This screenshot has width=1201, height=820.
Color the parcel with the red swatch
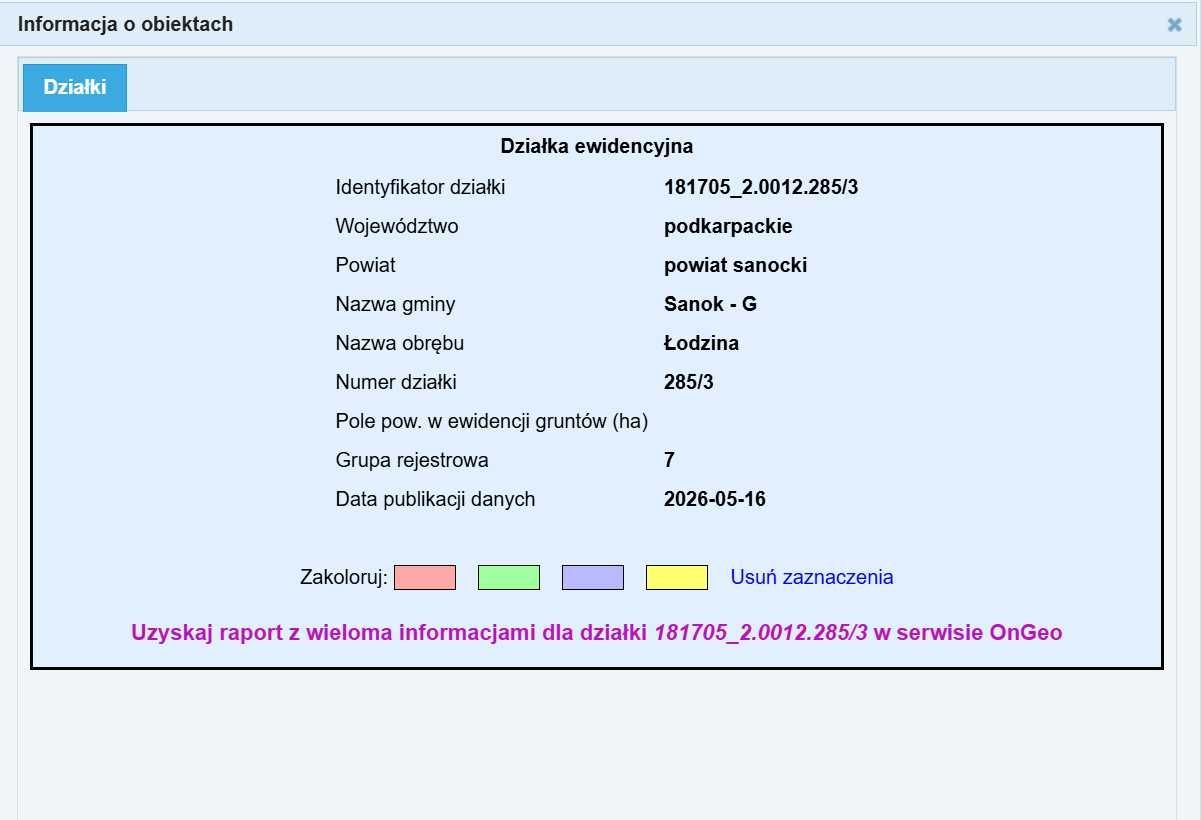[425, 577]
